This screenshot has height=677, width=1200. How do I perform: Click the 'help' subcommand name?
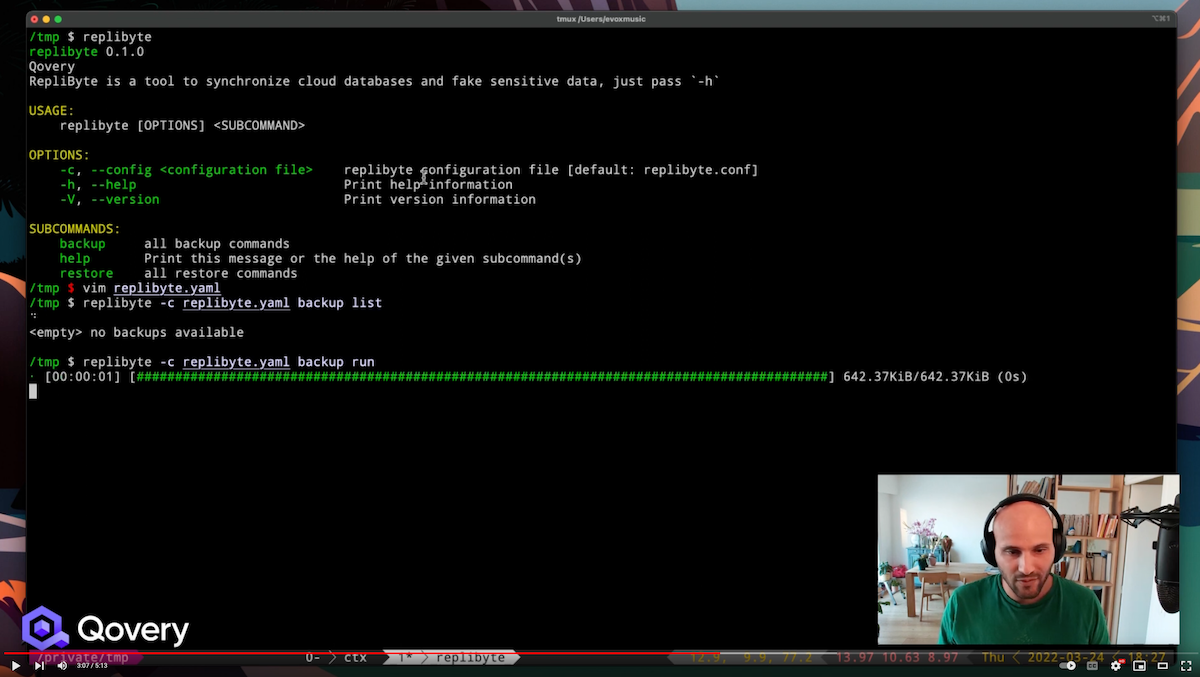point(75,258)
